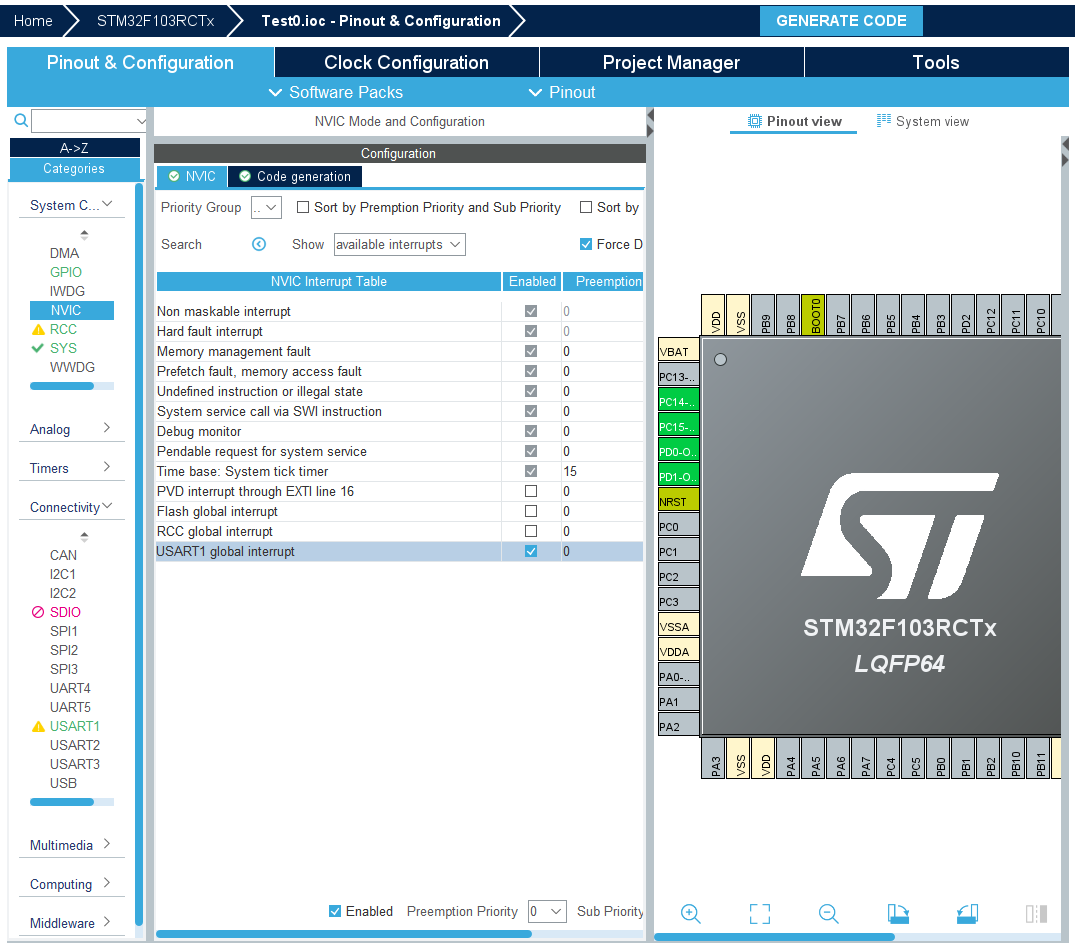Screen dimensions: 1075x946
Task: Click GENERATE CODE button
Action: [841, 21]
